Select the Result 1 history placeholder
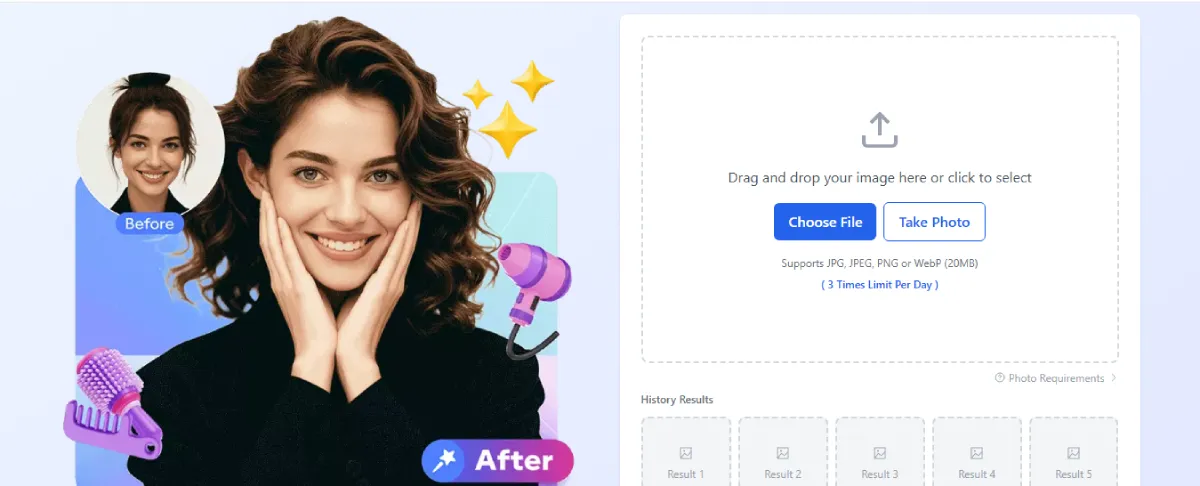The image size is (1200, 486). pyautogui.click(x=685, y=452)
